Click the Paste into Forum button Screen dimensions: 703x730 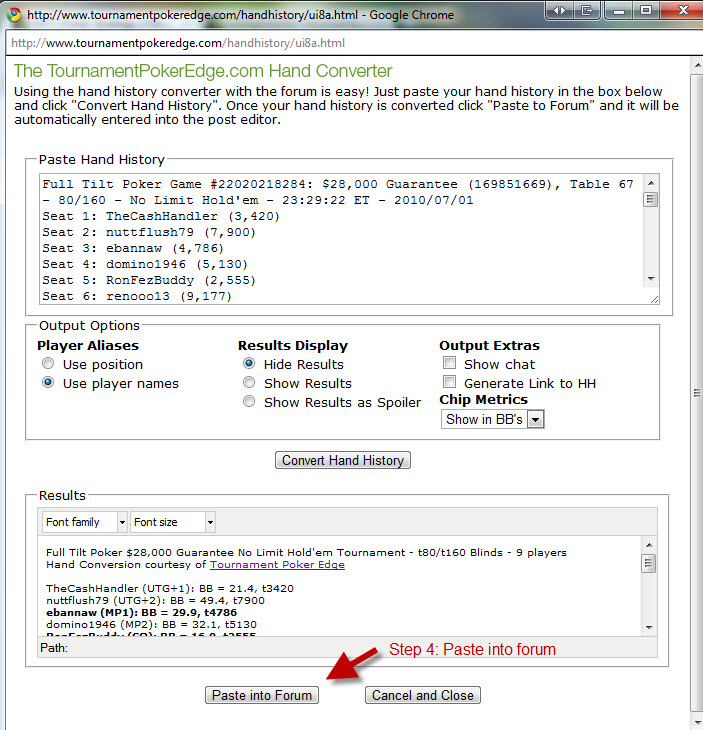262,695
